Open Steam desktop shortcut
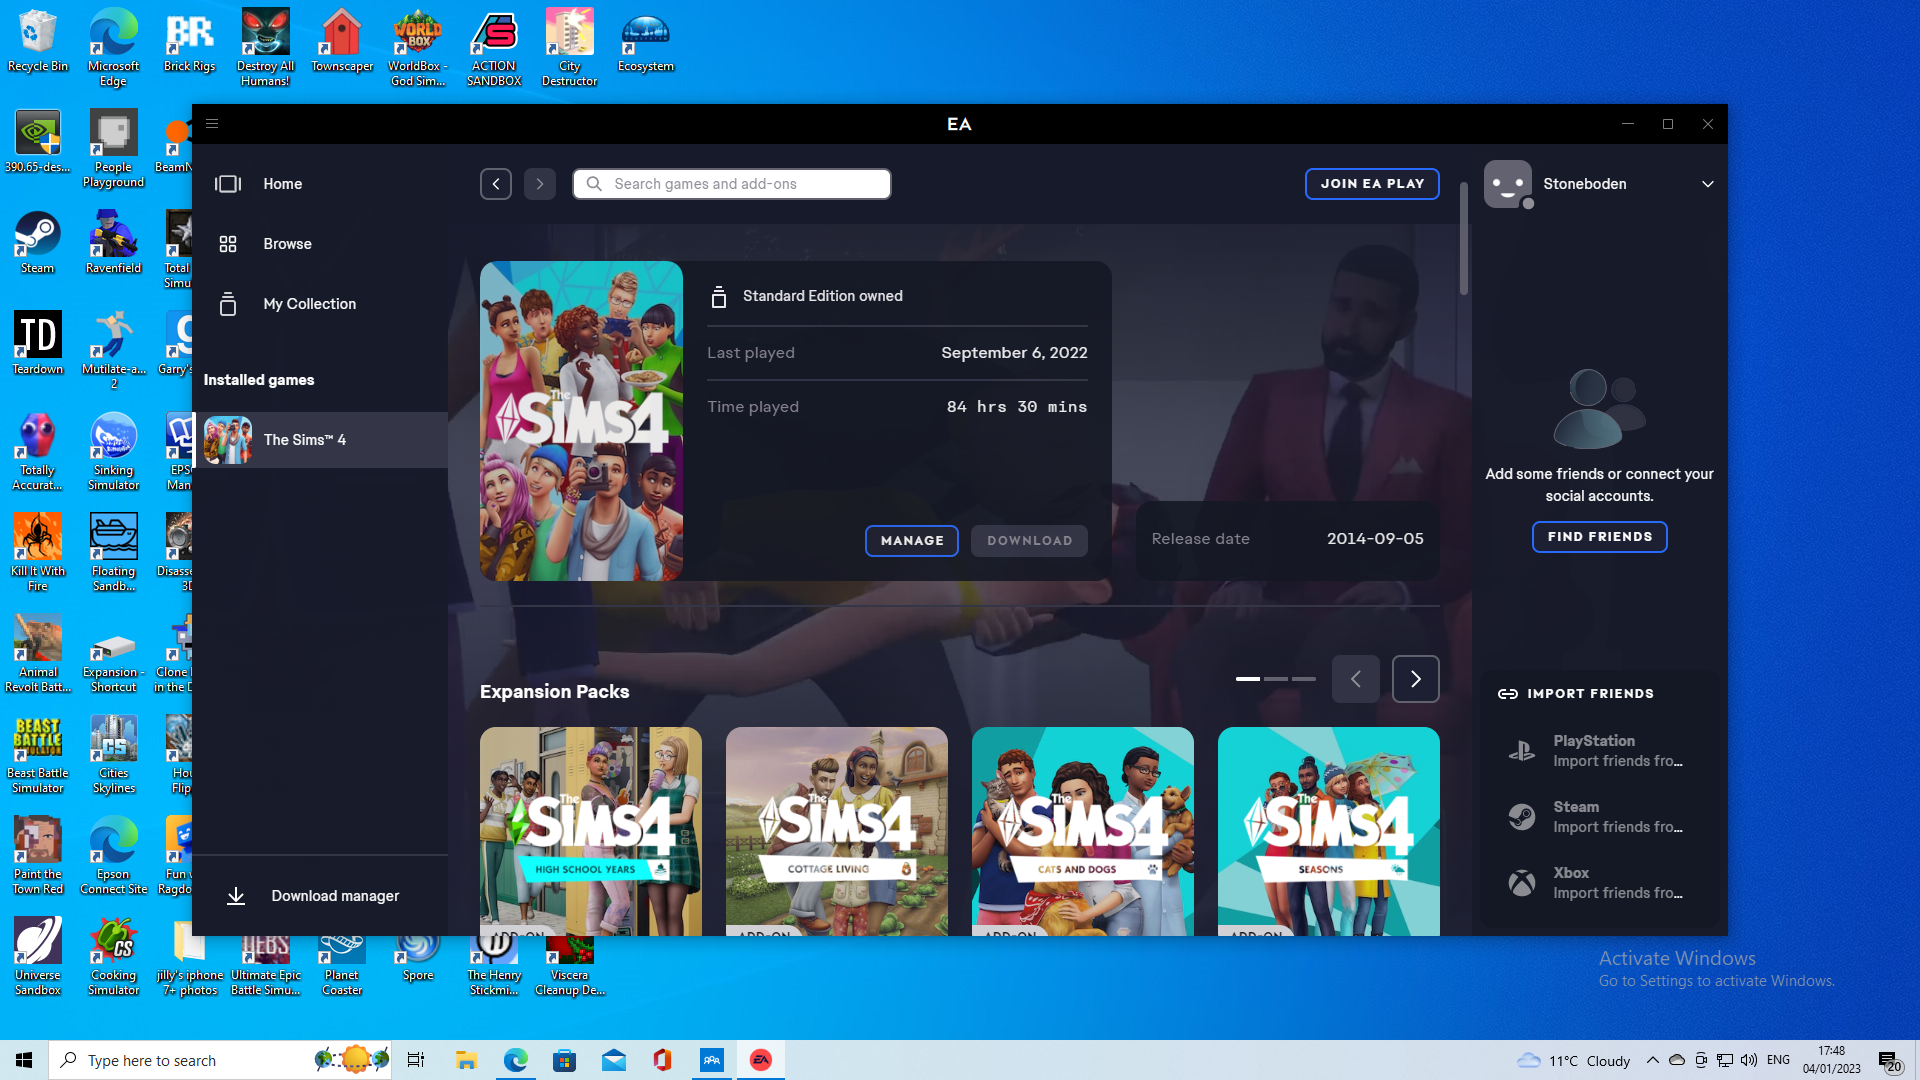Viewport: 1920px width, 1080px height. tap(38, 243)
